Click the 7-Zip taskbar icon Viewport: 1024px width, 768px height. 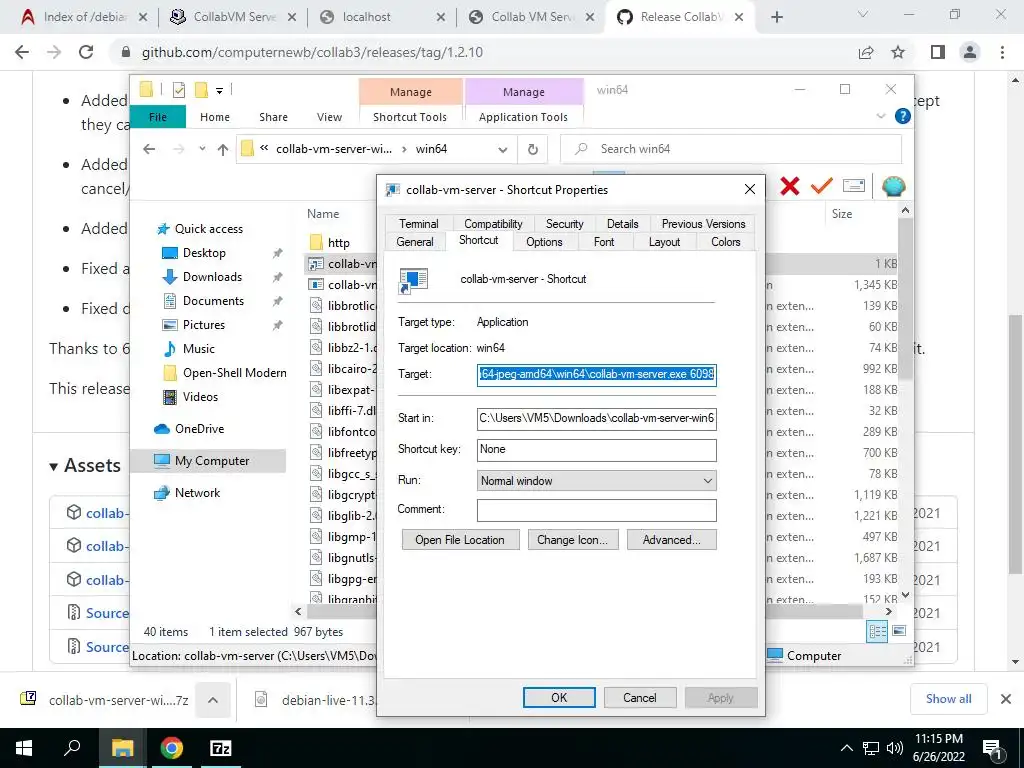coord(221,748)
